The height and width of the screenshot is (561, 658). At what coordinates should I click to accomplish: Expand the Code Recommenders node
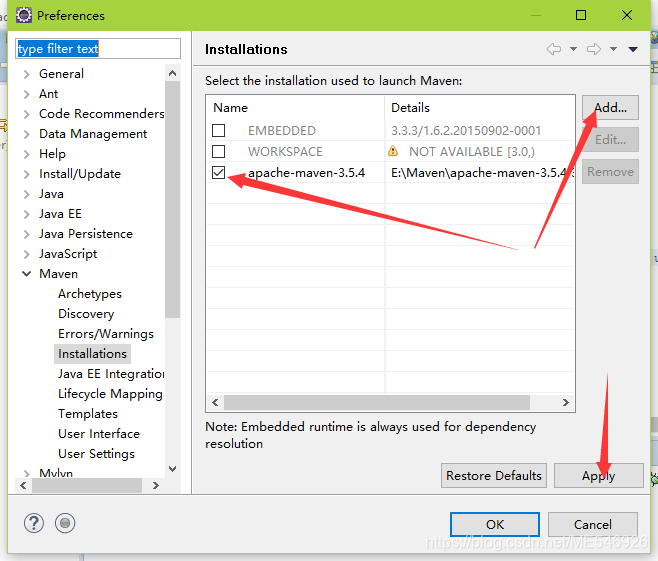[26, 114]
